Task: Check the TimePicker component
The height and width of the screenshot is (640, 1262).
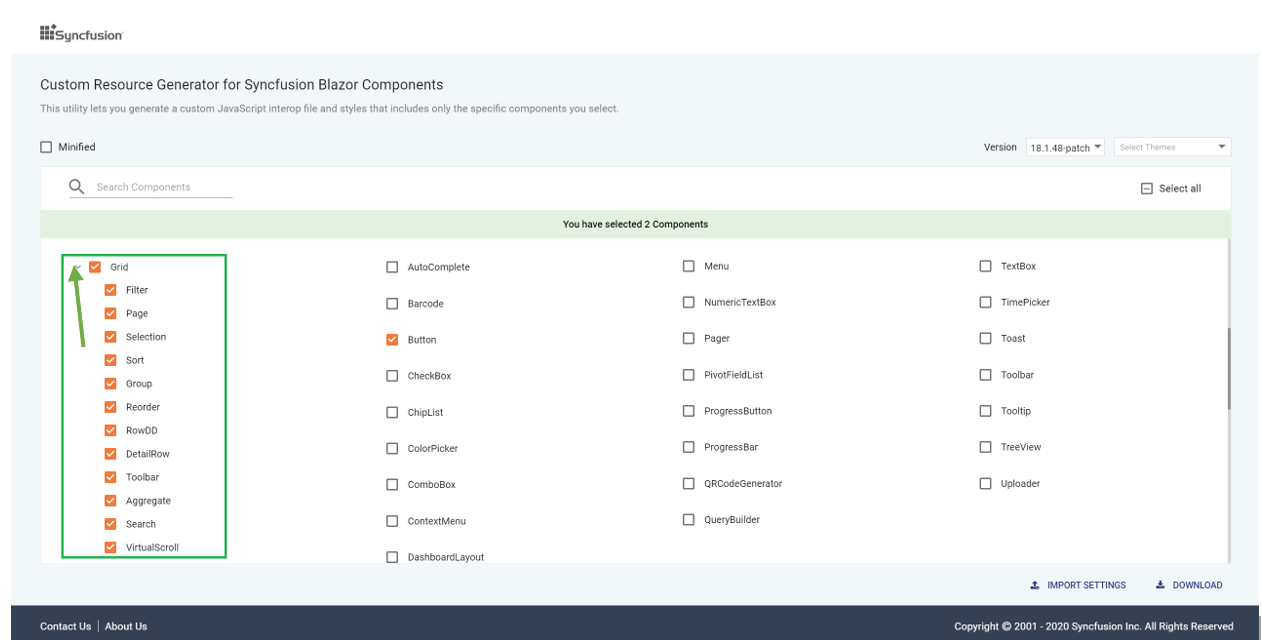Action: [x=986, y=302]
